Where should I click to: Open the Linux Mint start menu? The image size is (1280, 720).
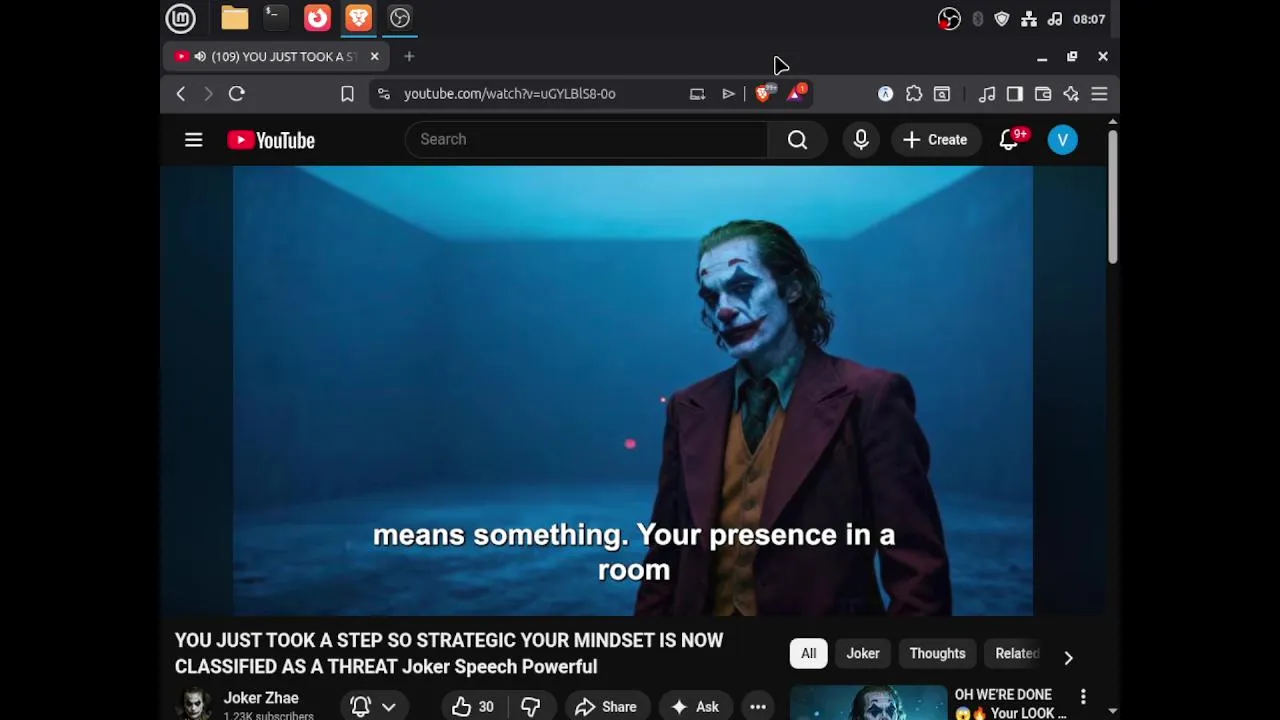point(181,18)
